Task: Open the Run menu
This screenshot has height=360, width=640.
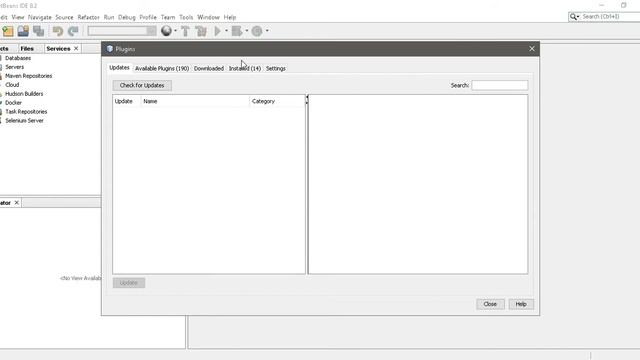Action: click(109, 17)
